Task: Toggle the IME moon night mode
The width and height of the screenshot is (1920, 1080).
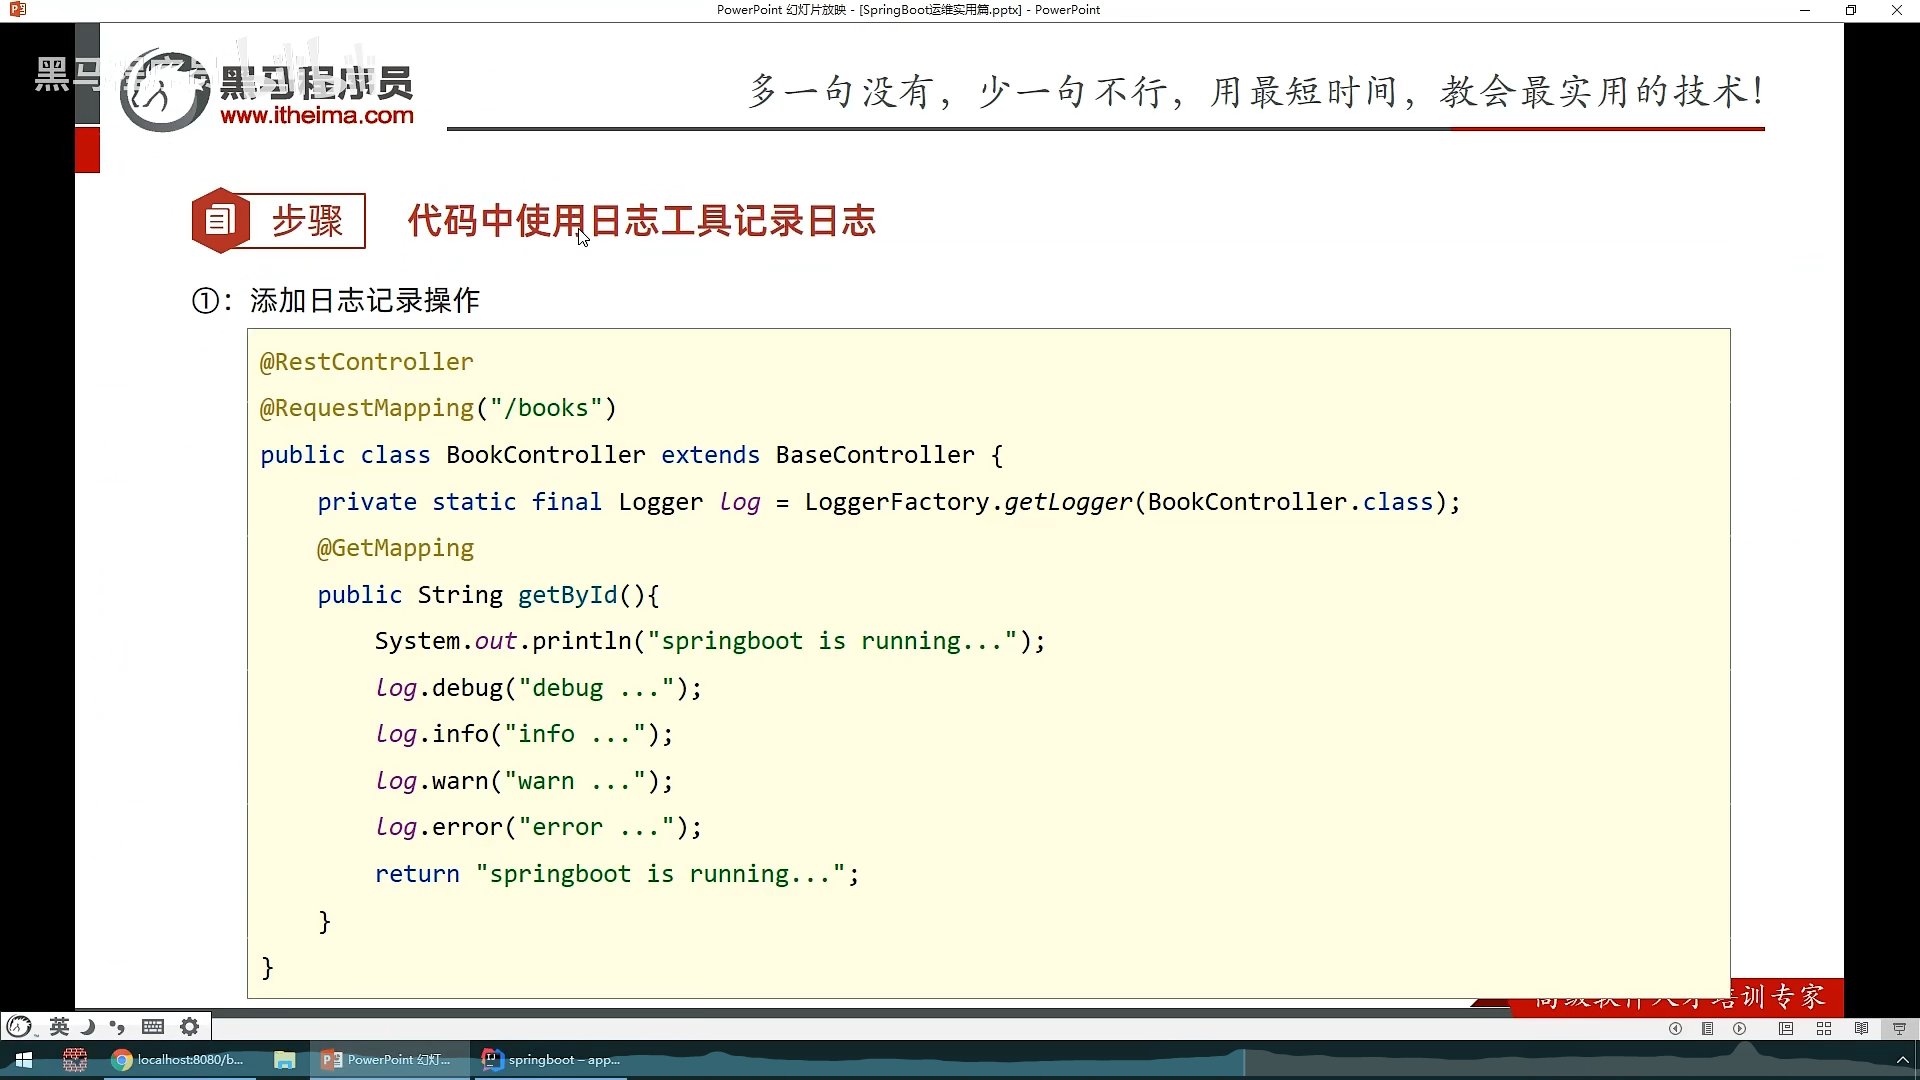Action: (88, 1026)
